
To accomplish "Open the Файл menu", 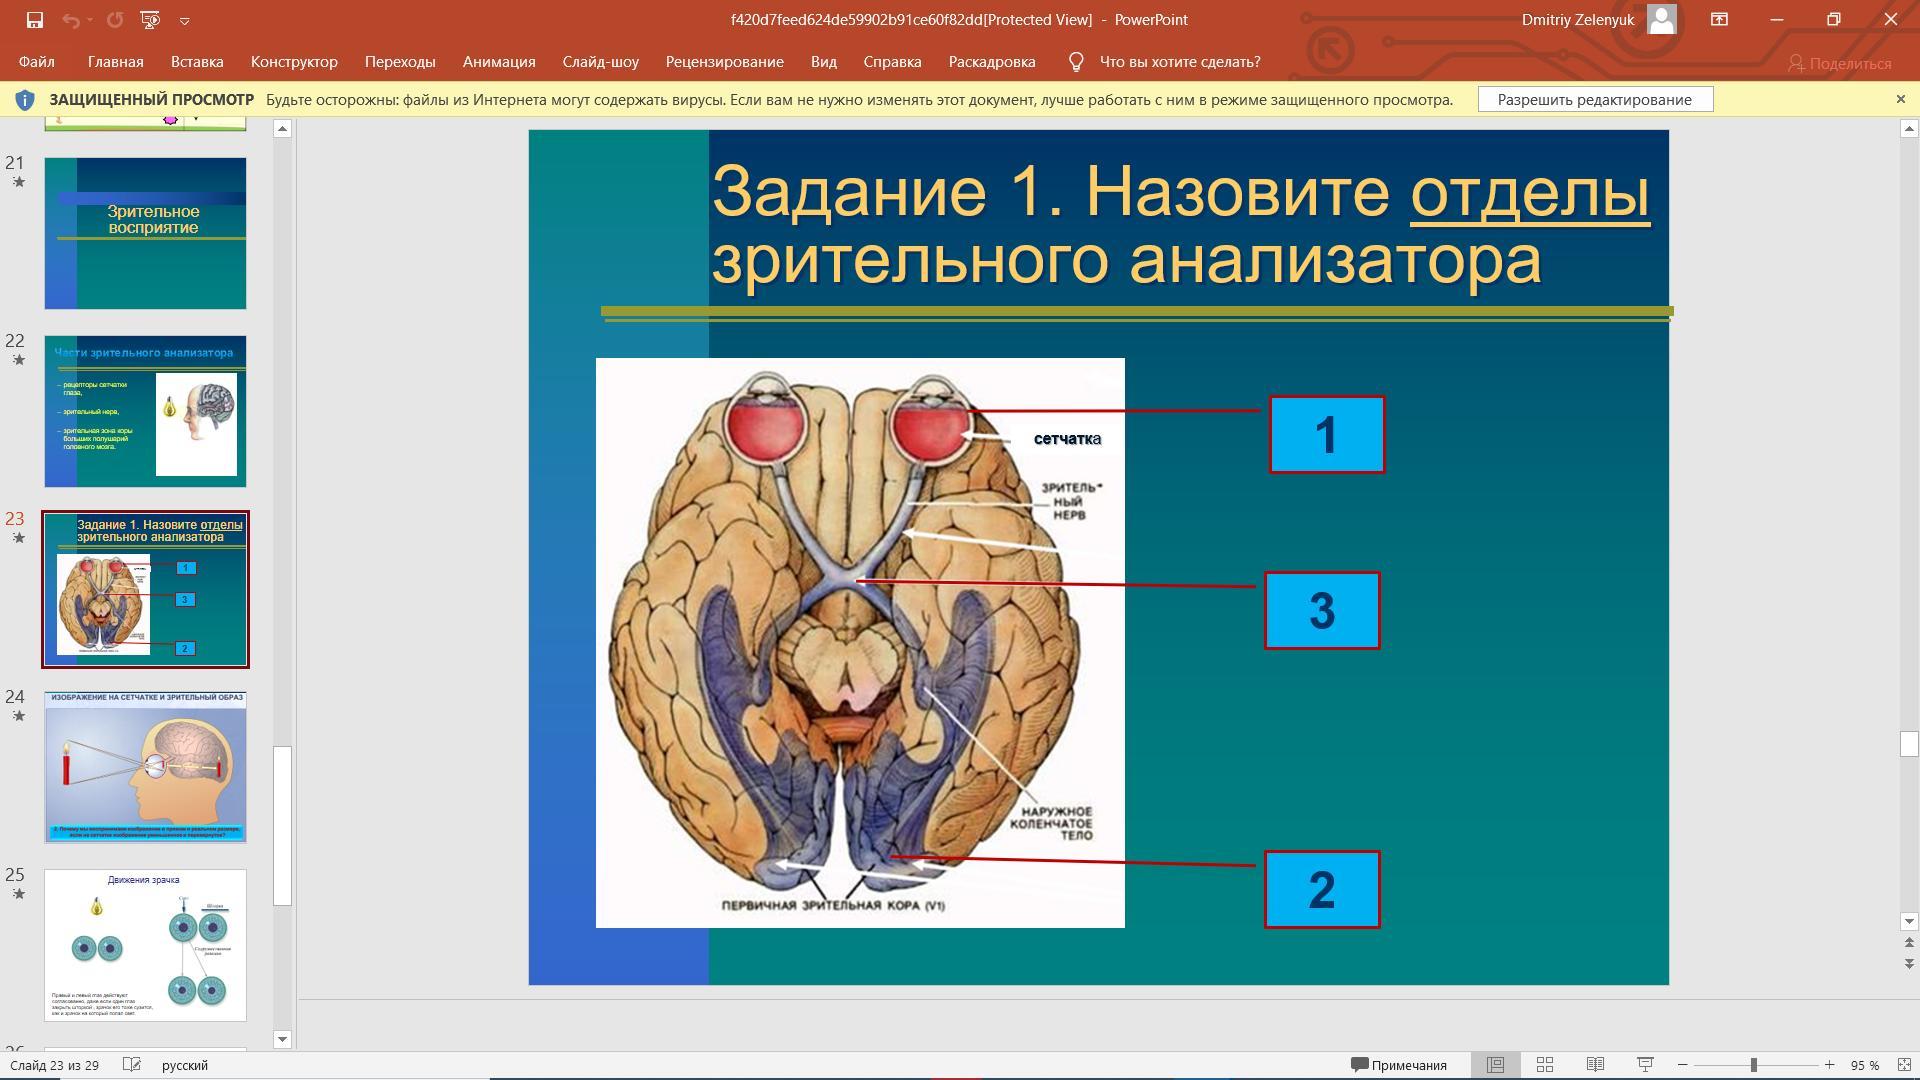I will pos(36,62).
